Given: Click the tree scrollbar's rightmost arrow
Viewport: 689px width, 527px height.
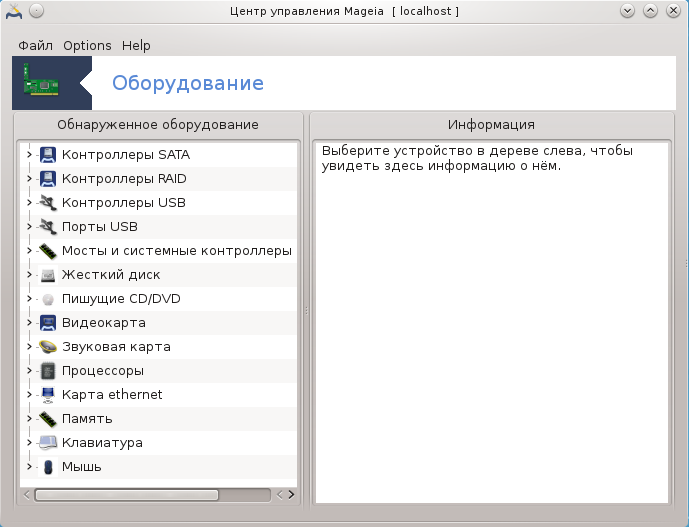Looking at the screenshot, I should pyautogui.click(x=291, y=495).
